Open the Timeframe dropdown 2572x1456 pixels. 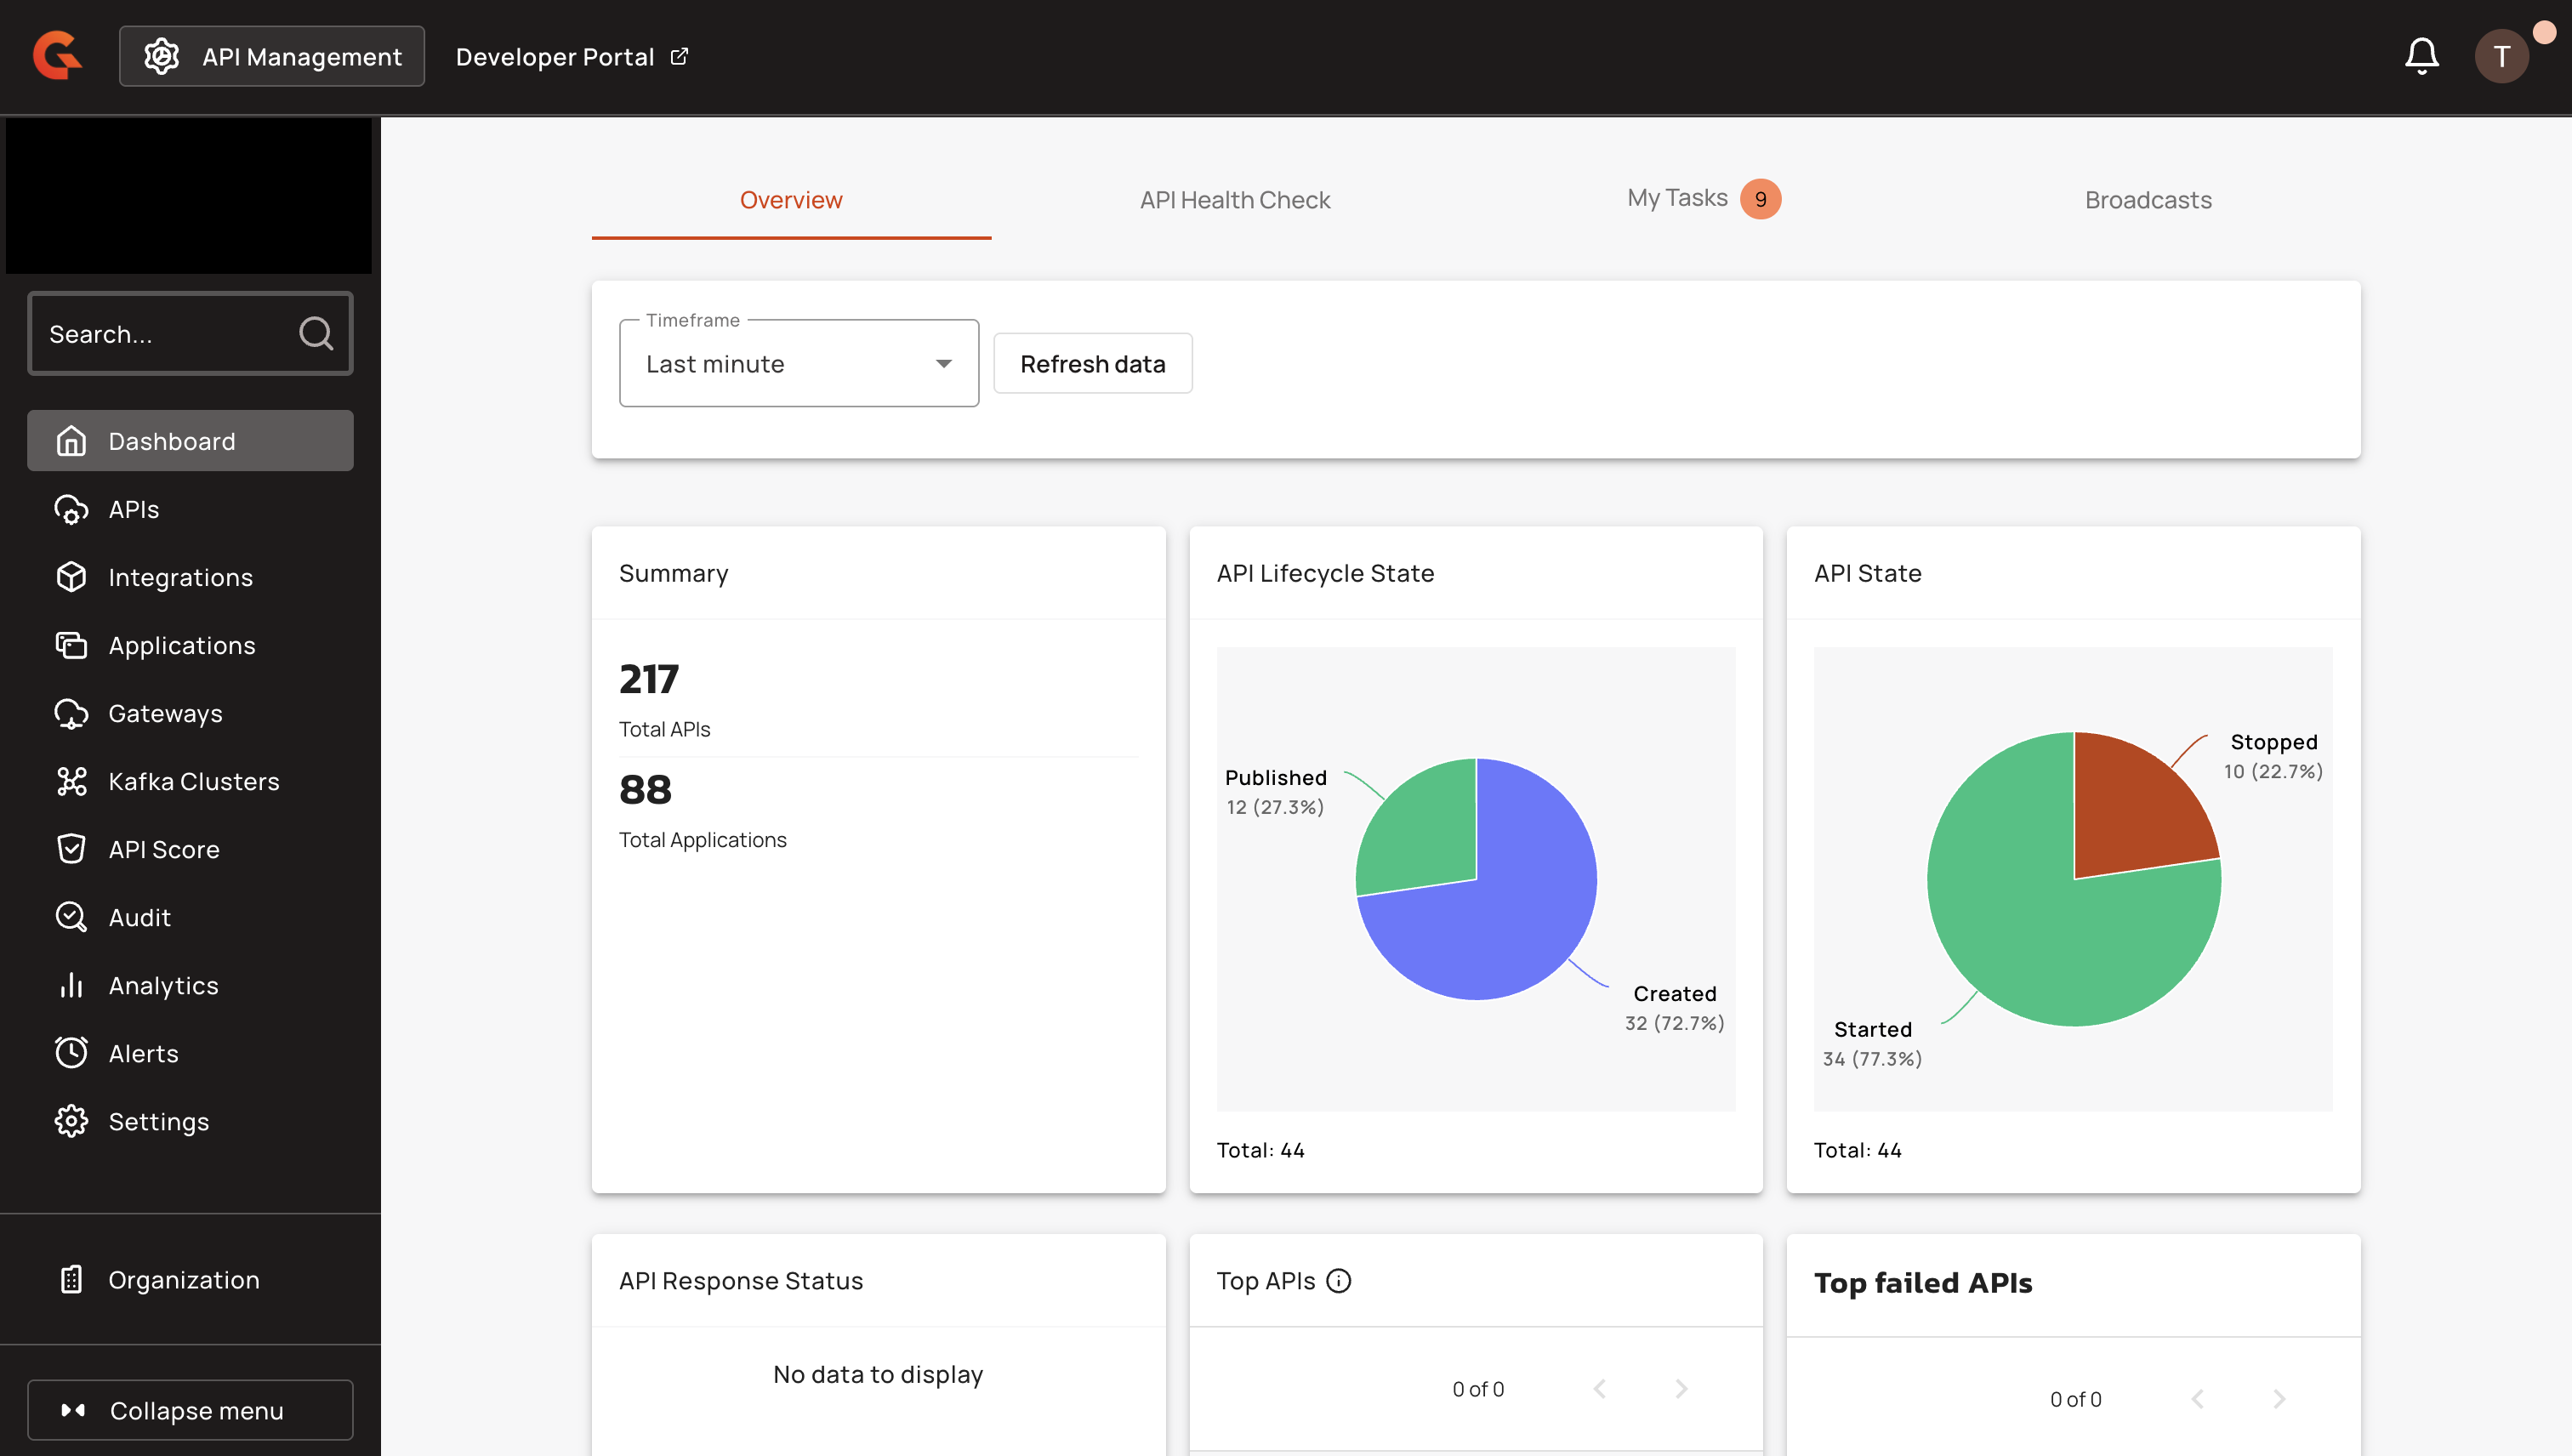(798, 364)
